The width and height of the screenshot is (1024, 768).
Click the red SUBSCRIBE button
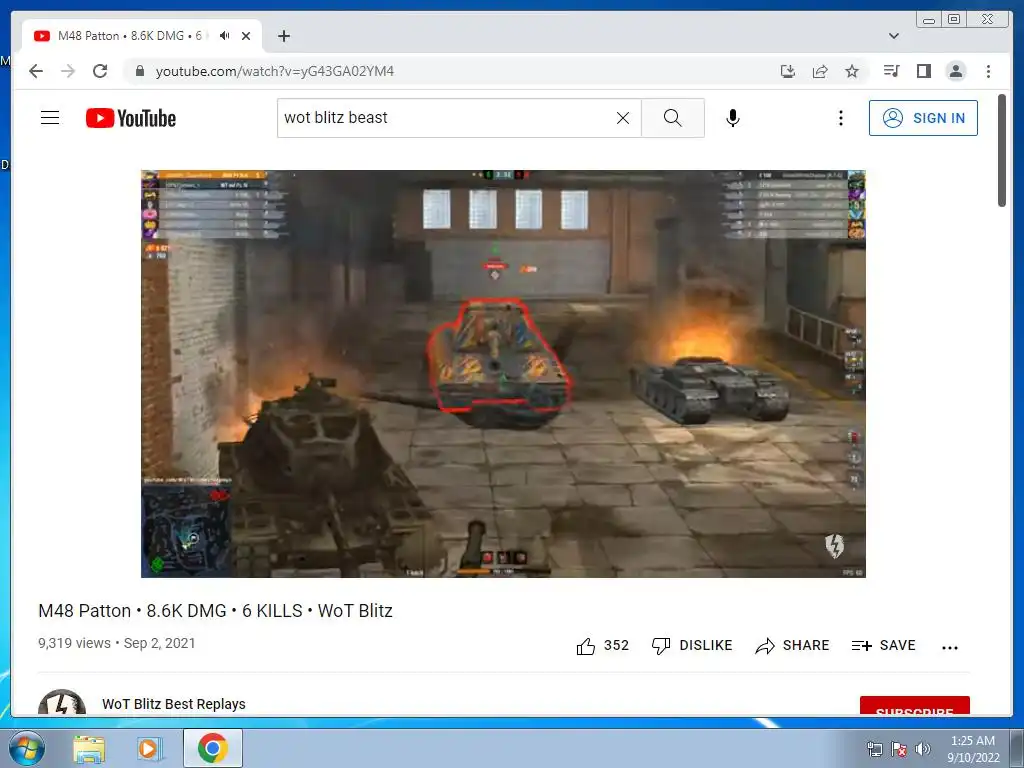point(914,706)
